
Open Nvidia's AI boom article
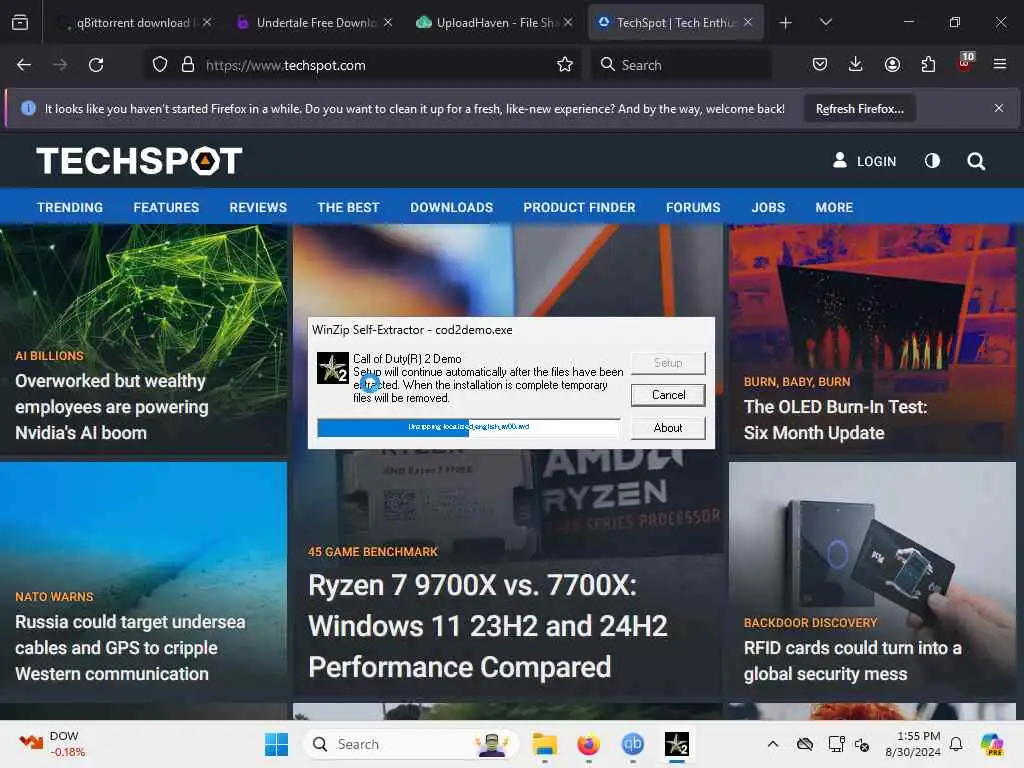tap(112, 407)
